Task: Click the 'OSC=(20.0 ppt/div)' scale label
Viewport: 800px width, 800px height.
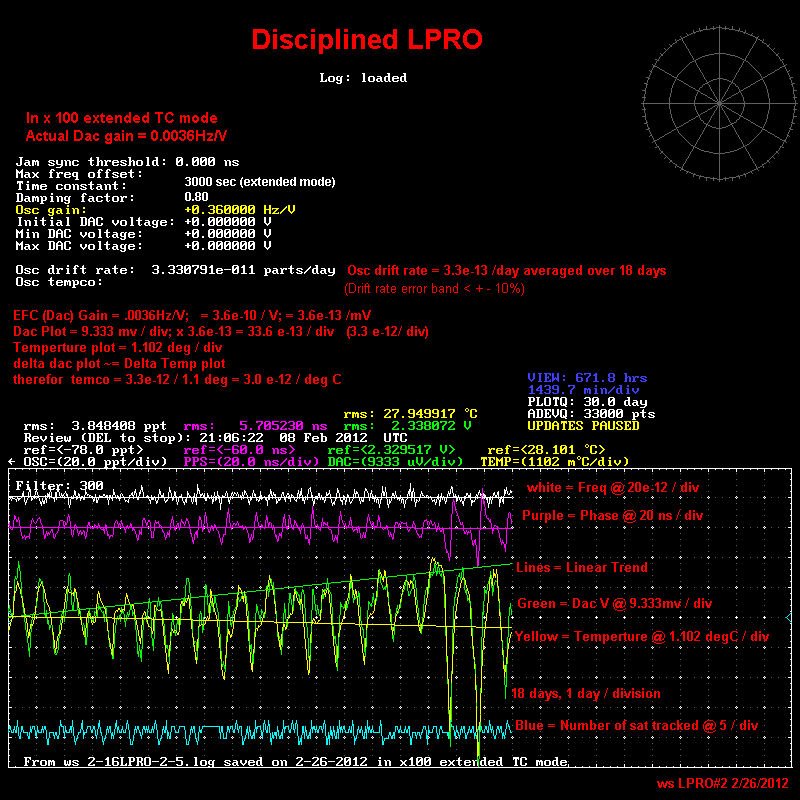Action: coord(95,462)
